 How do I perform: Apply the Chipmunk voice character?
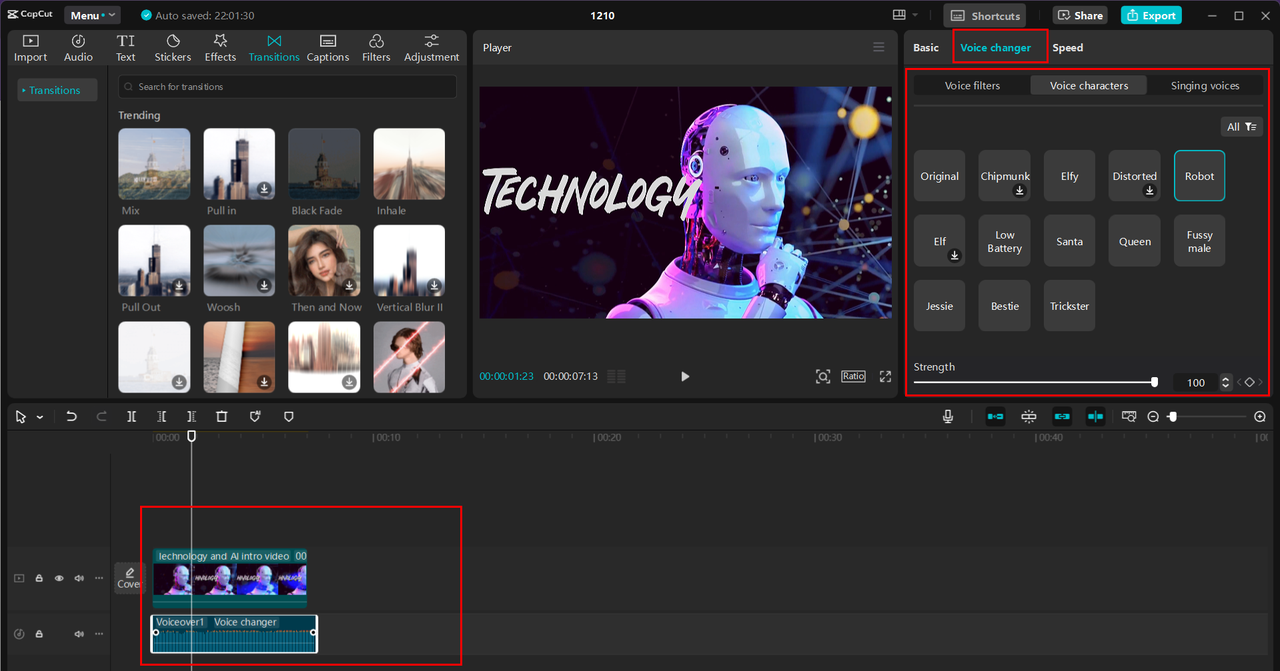(x=1005, y=176)
